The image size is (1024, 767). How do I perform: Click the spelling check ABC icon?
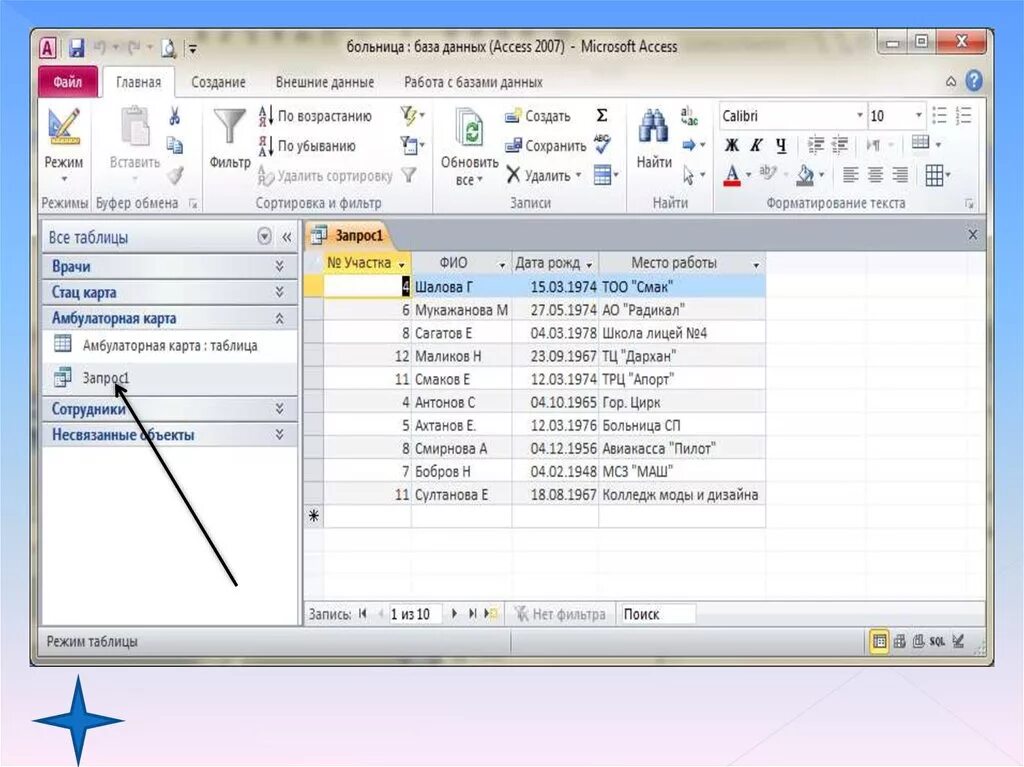click(x=602, y=144)
